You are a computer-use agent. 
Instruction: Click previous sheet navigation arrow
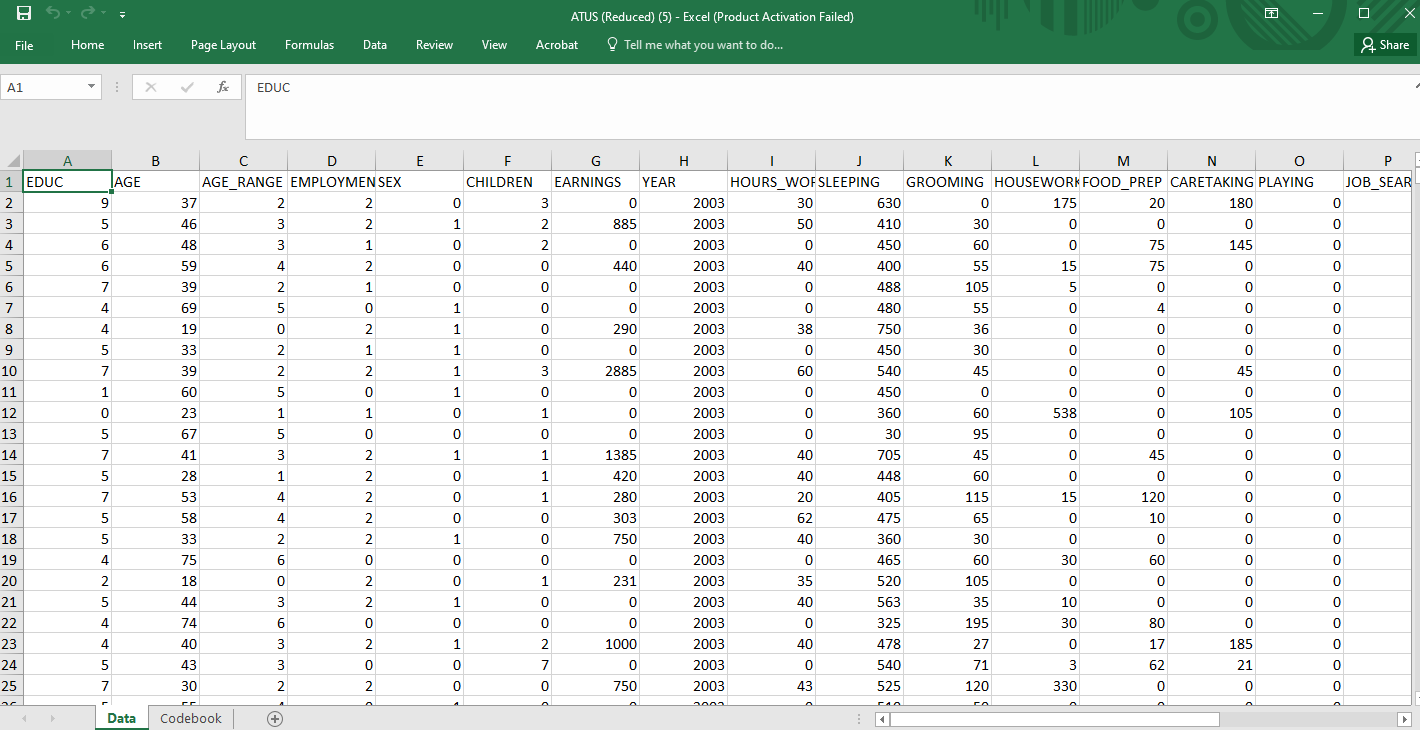(24, 719)
